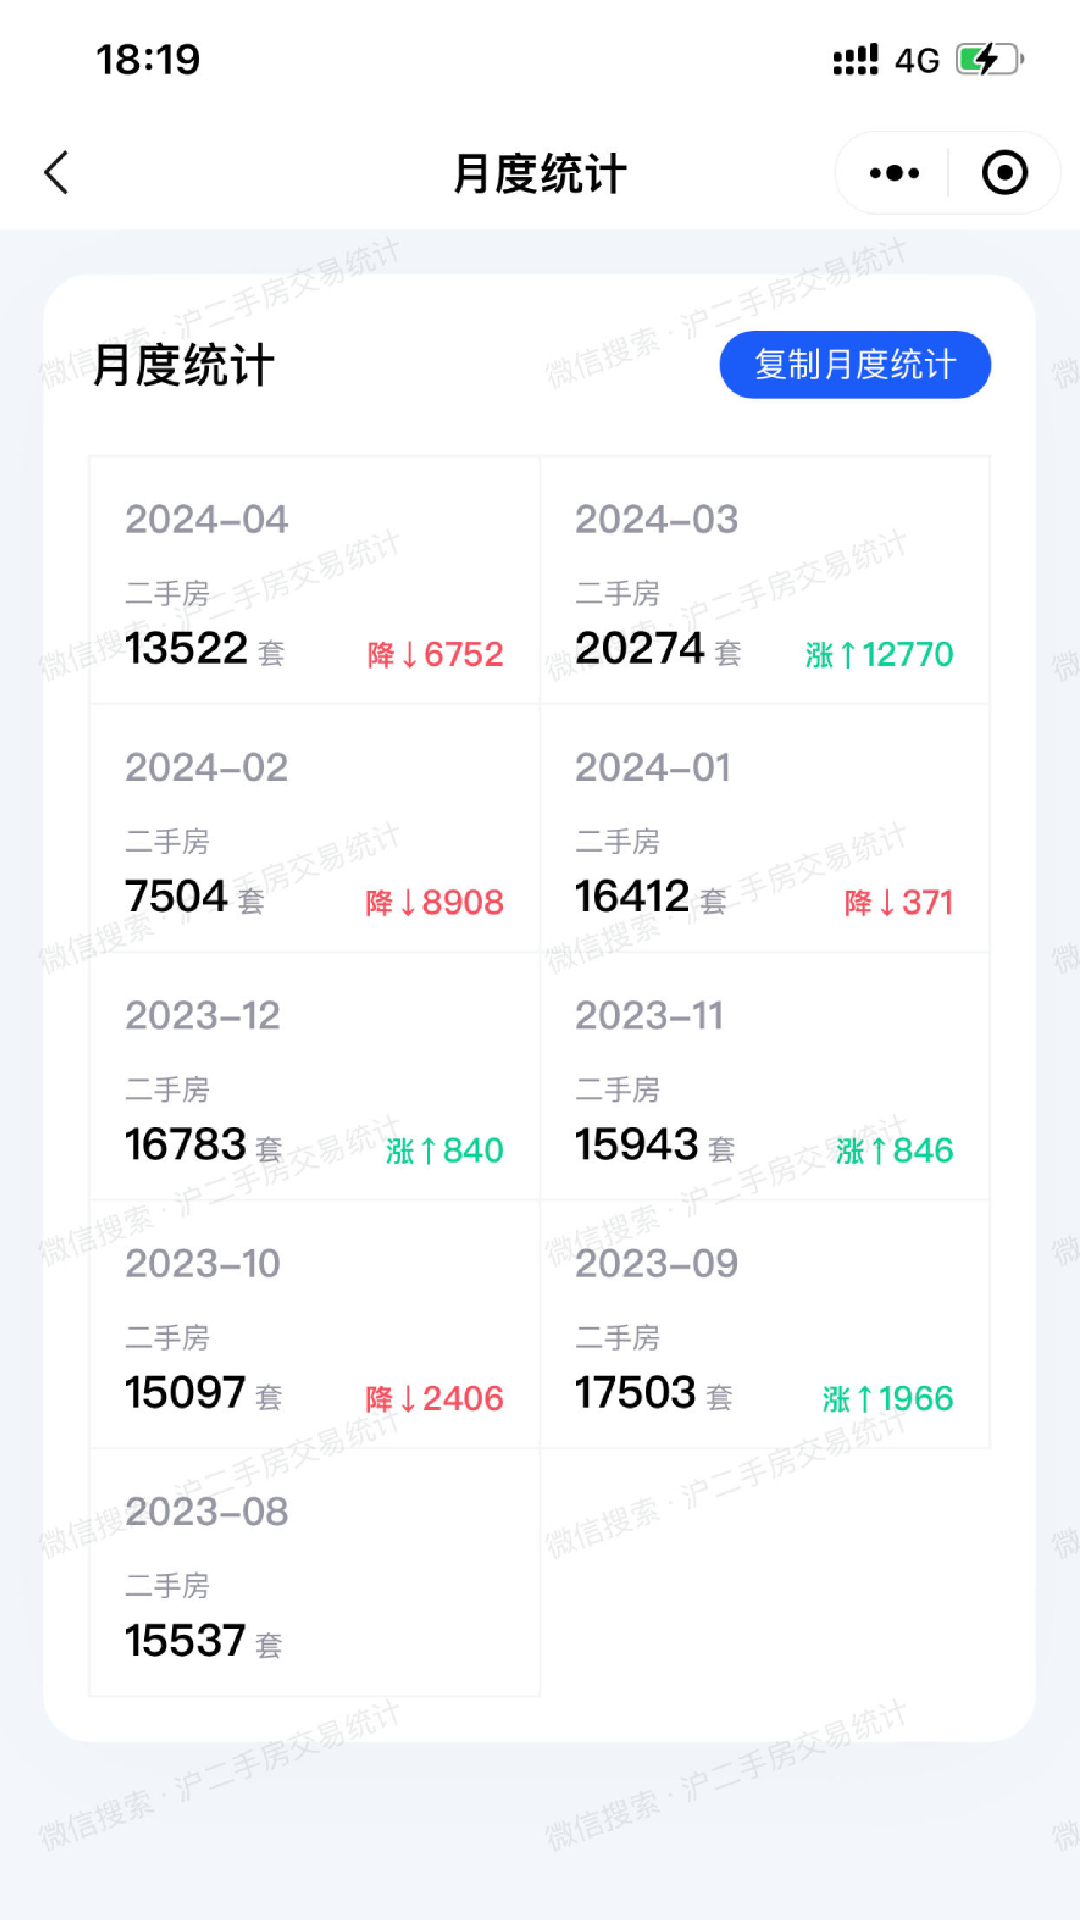
Task: Tap the green increase 12770 indicator
Action: point(880,655)
